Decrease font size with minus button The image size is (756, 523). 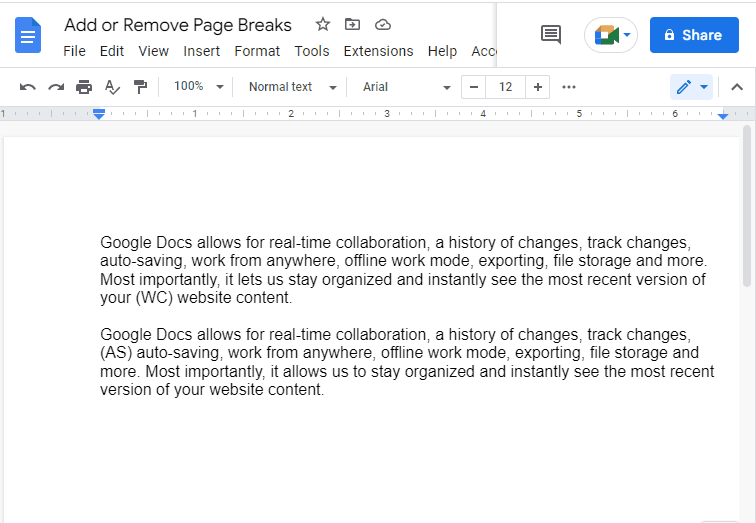[473, 87]
